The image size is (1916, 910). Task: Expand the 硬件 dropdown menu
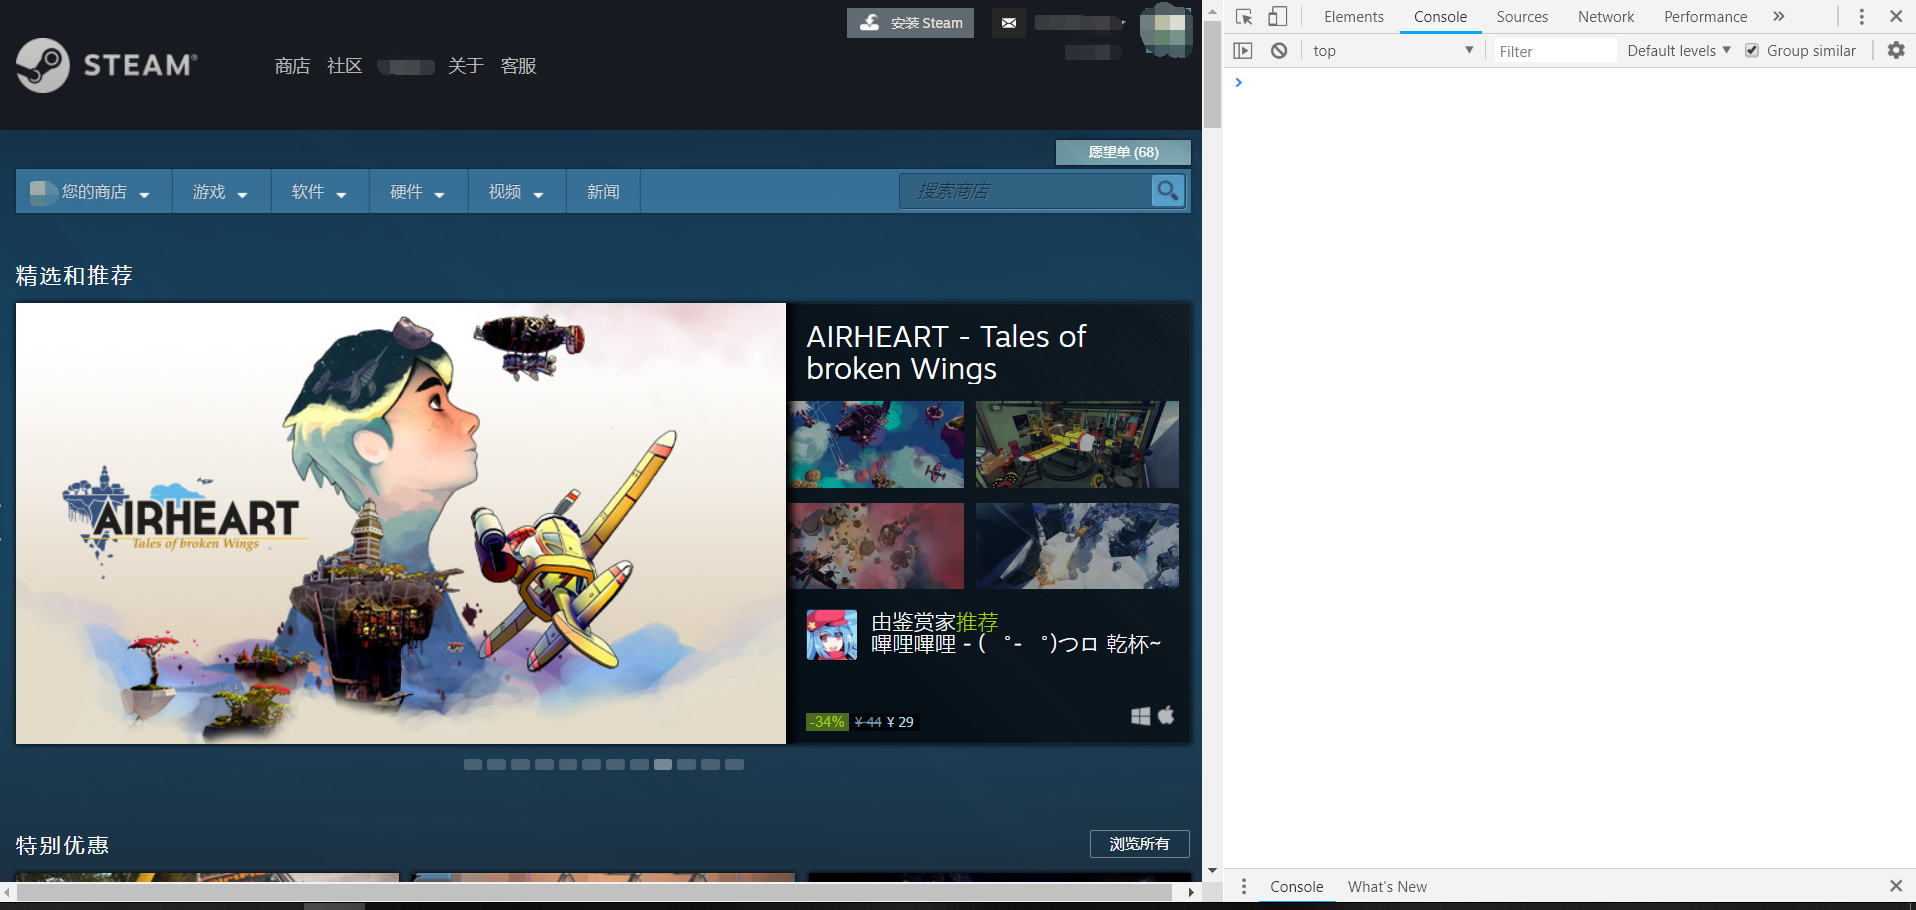coord(418,191)
